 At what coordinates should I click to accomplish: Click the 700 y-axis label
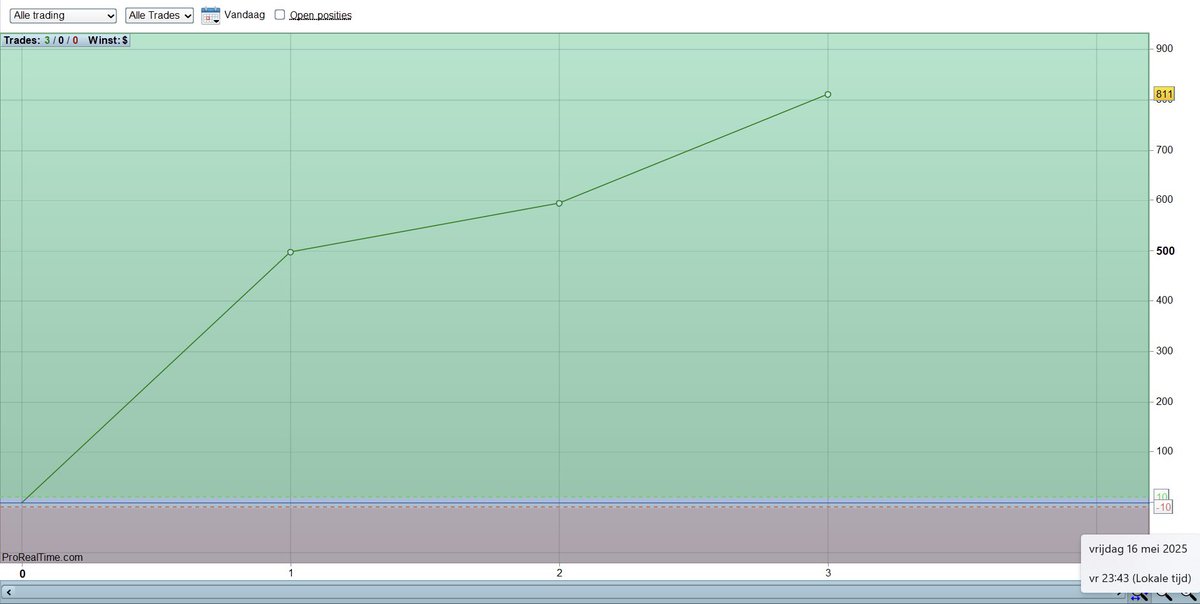1164,149
